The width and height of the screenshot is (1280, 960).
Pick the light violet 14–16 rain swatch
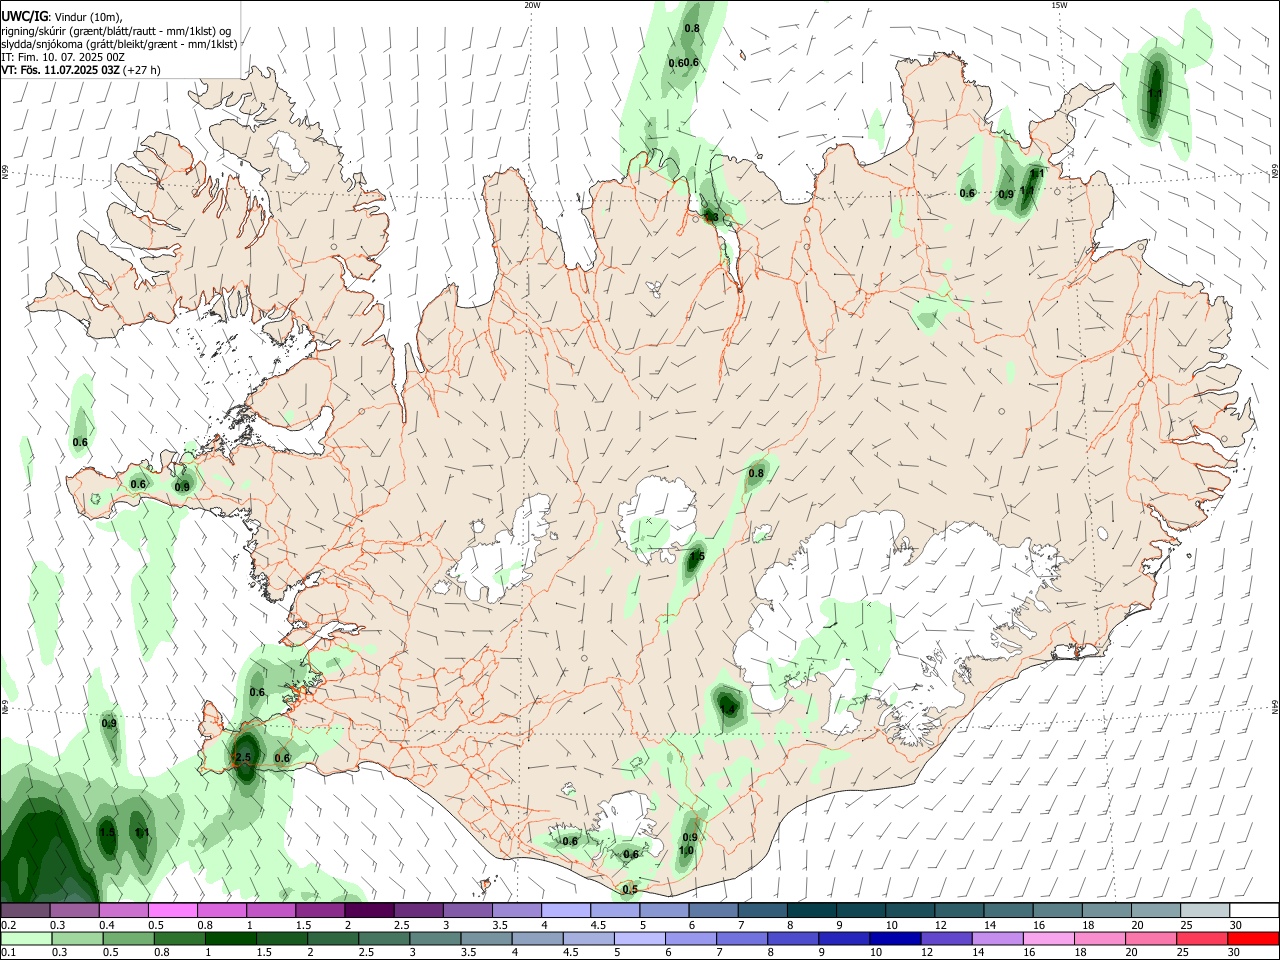(x=998, y=939)
